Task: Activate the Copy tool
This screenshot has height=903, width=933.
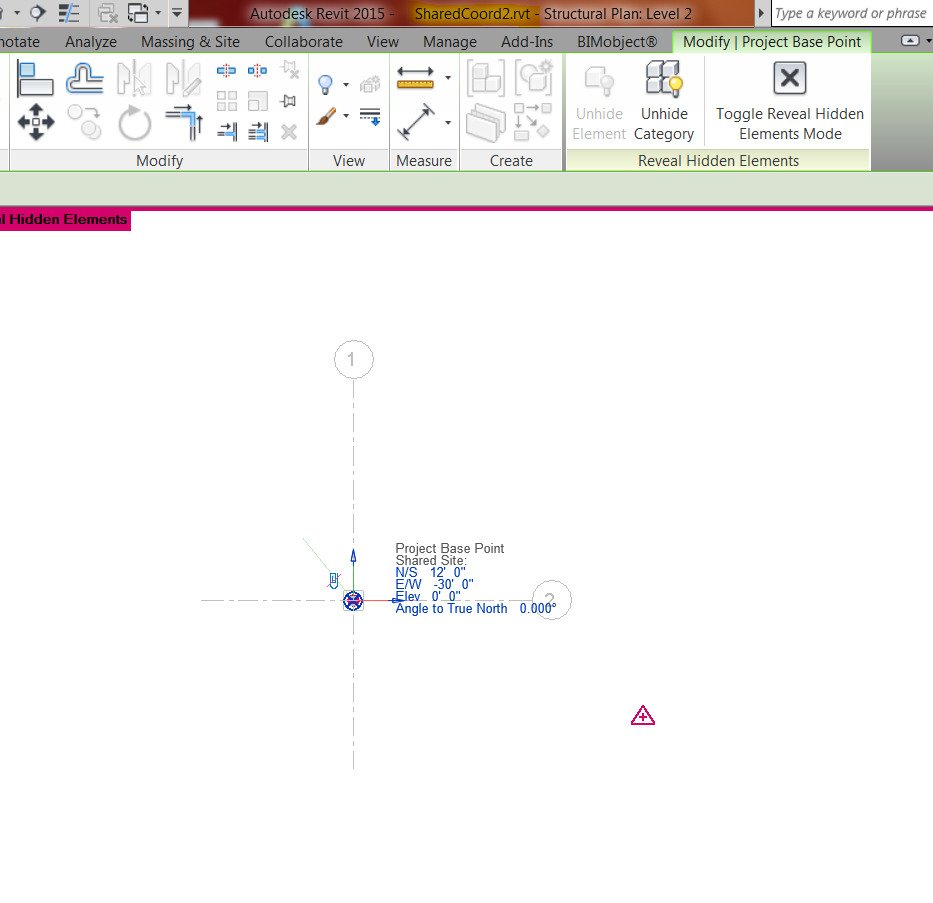Action: (84, 122)
